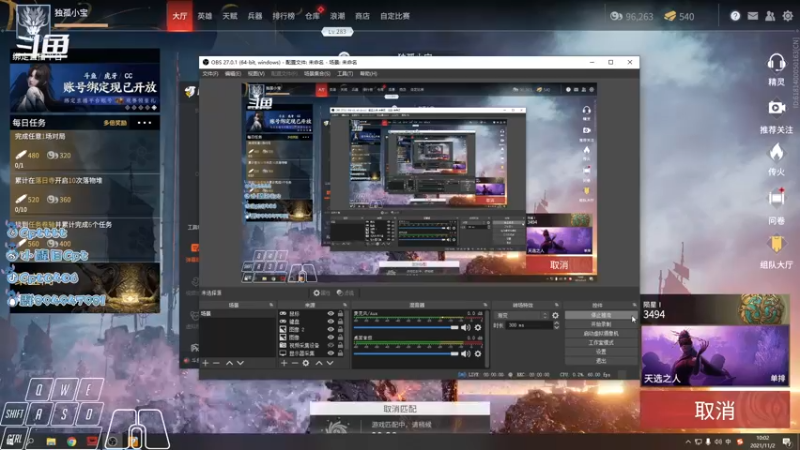Switch to game 英雄 tab
This screenshot has height=450, width=800.
(205, 16)
